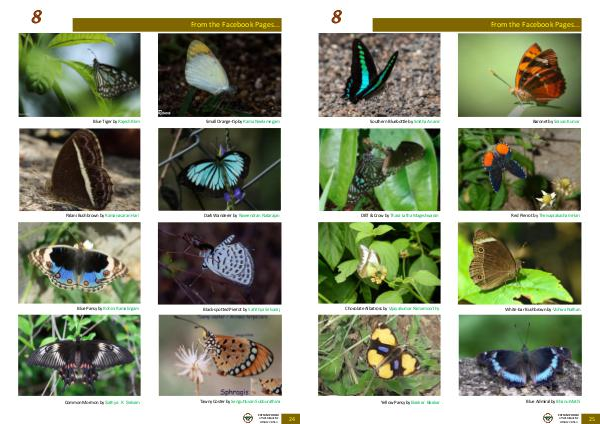
Task: Open photographer link beside Blue Admiral caption
Action: pos(568,401)
